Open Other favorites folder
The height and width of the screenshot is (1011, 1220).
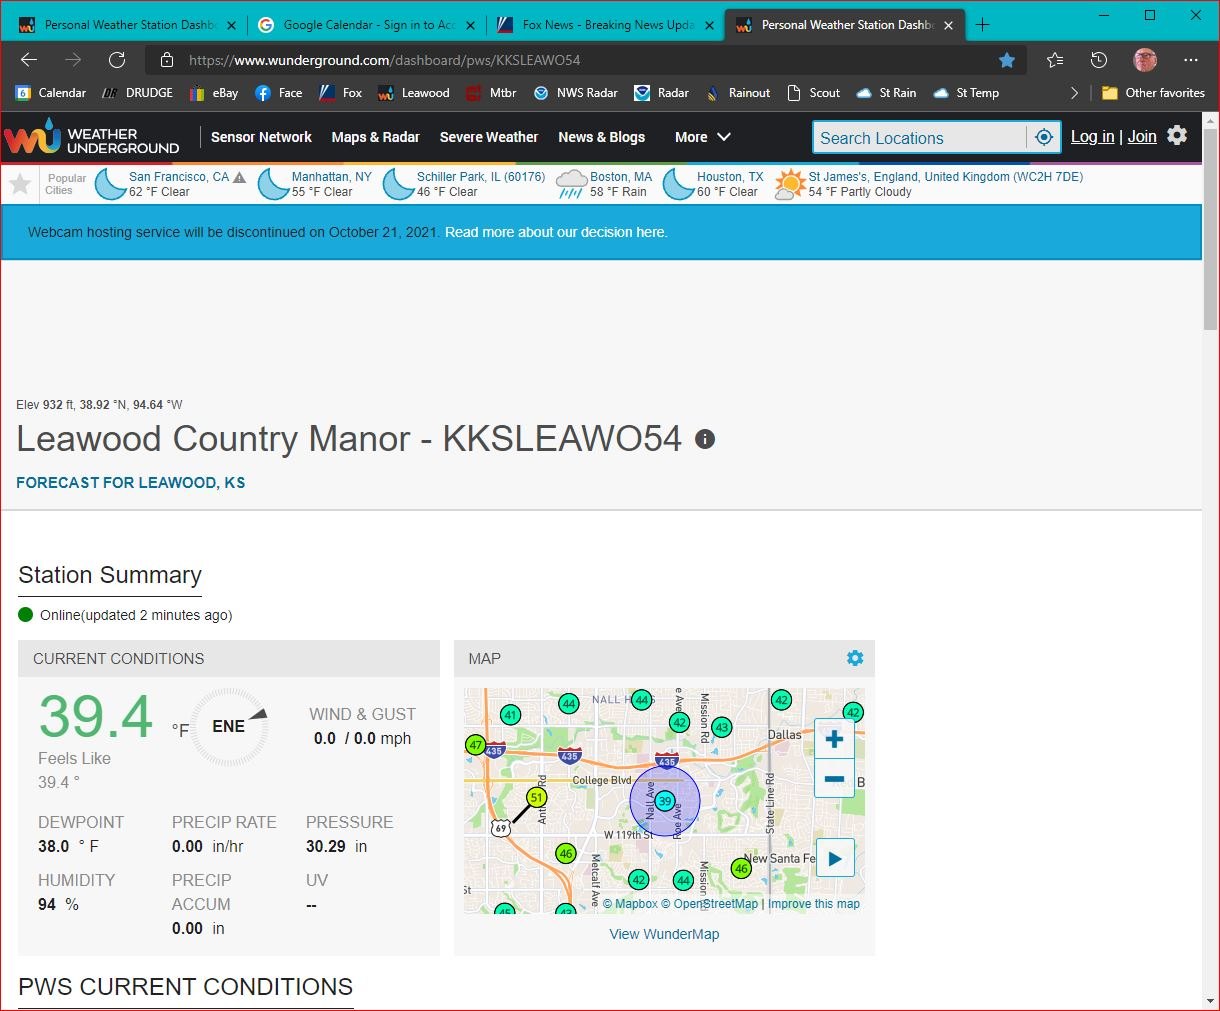coord(1153,93)
